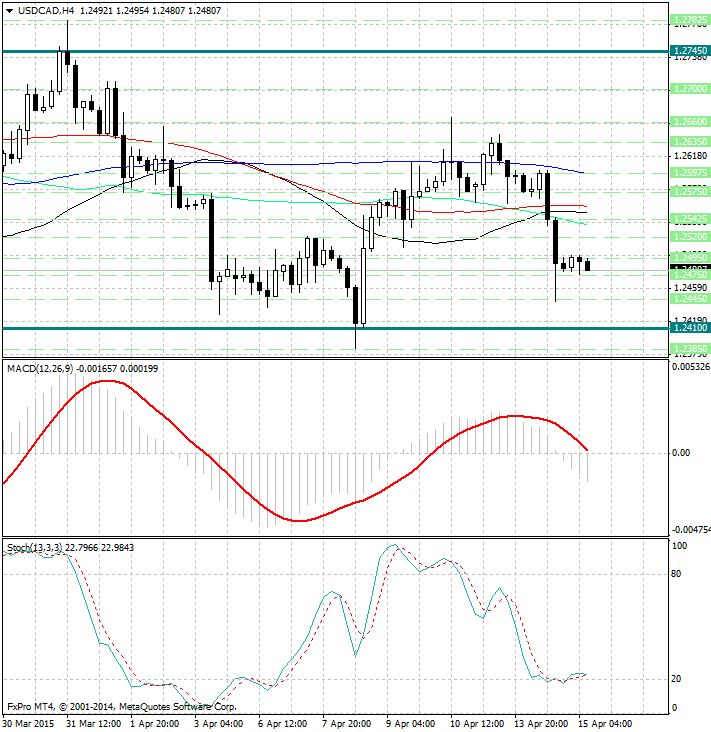Click the 1.27450 resistance price tag
The image size is (711, 732).
pos(691,51)
